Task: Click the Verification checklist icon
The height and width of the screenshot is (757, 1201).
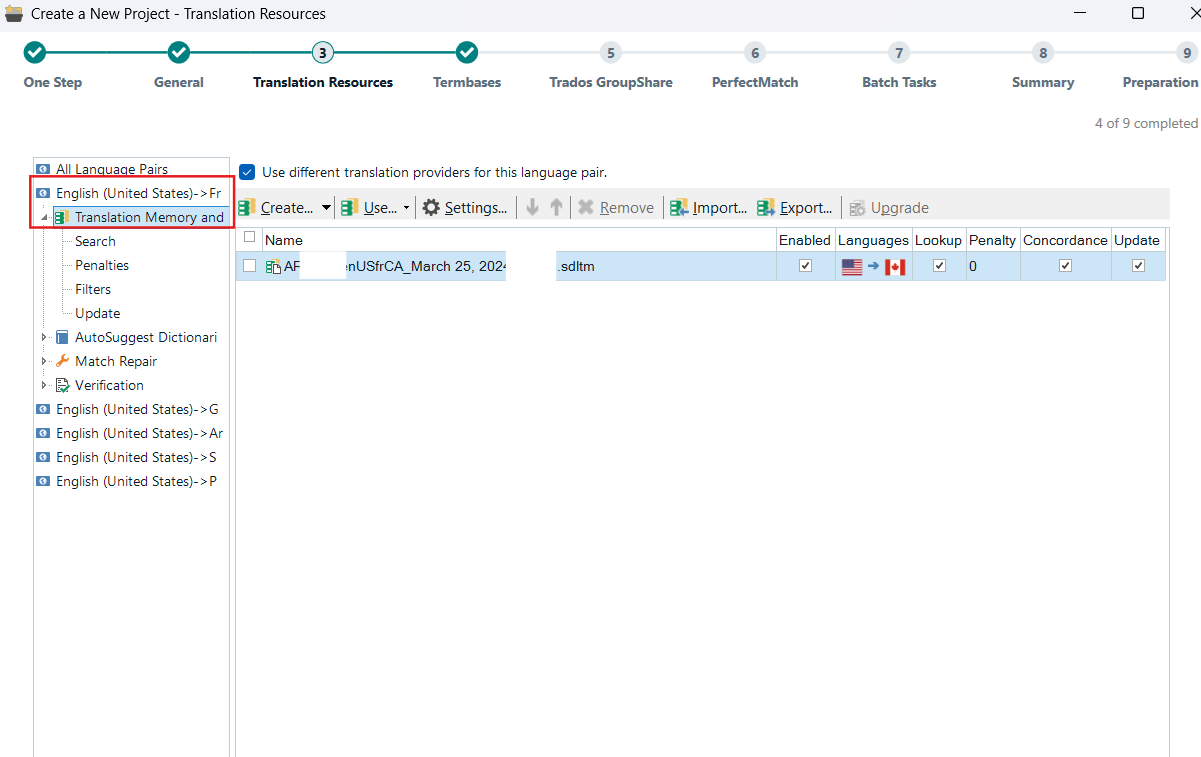Action: click(x=62, y=385)
